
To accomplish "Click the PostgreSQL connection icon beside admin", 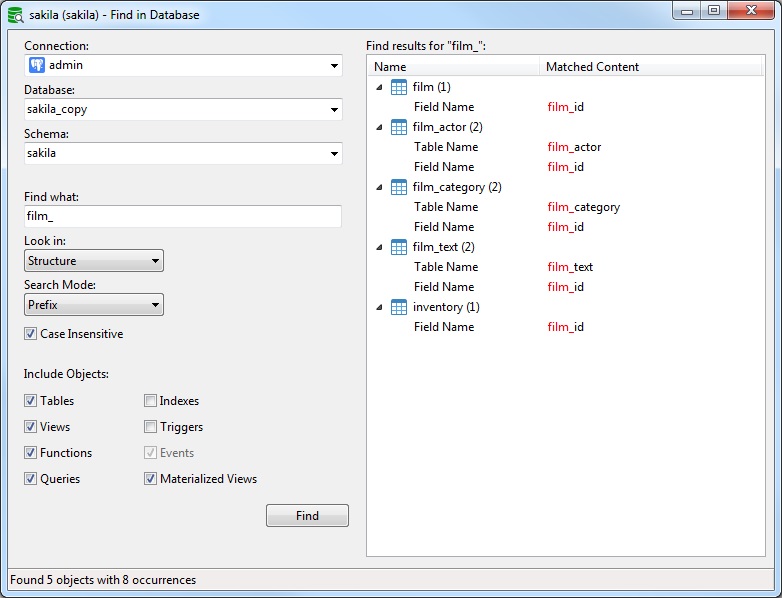I will click(37, 66).
